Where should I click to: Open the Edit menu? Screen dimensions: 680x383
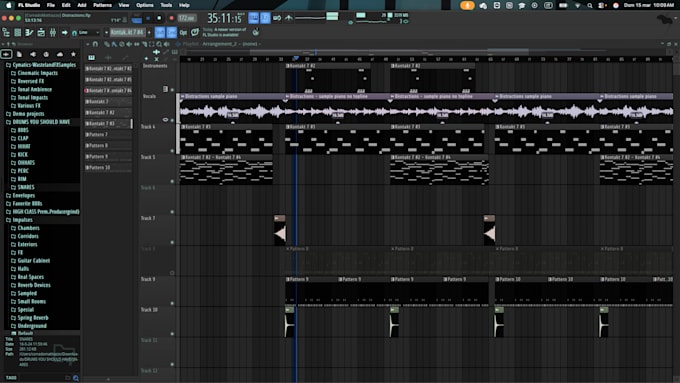pyautogui.click(x=66, y=5)
